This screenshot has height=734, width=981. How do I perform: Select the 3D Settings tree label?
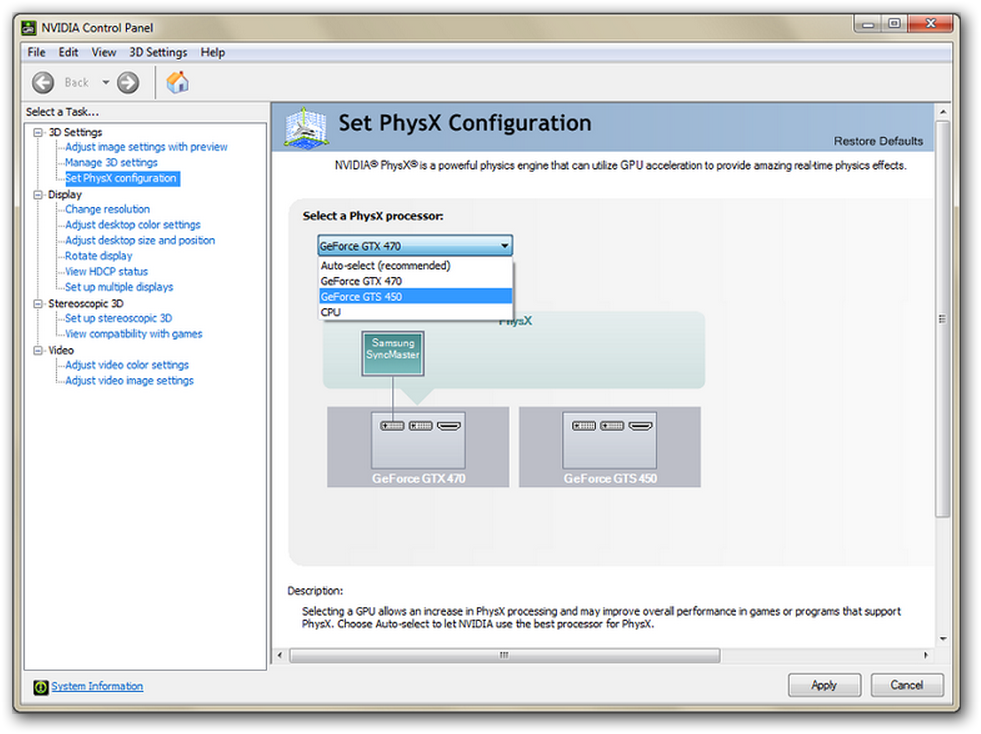coord(75,132)
